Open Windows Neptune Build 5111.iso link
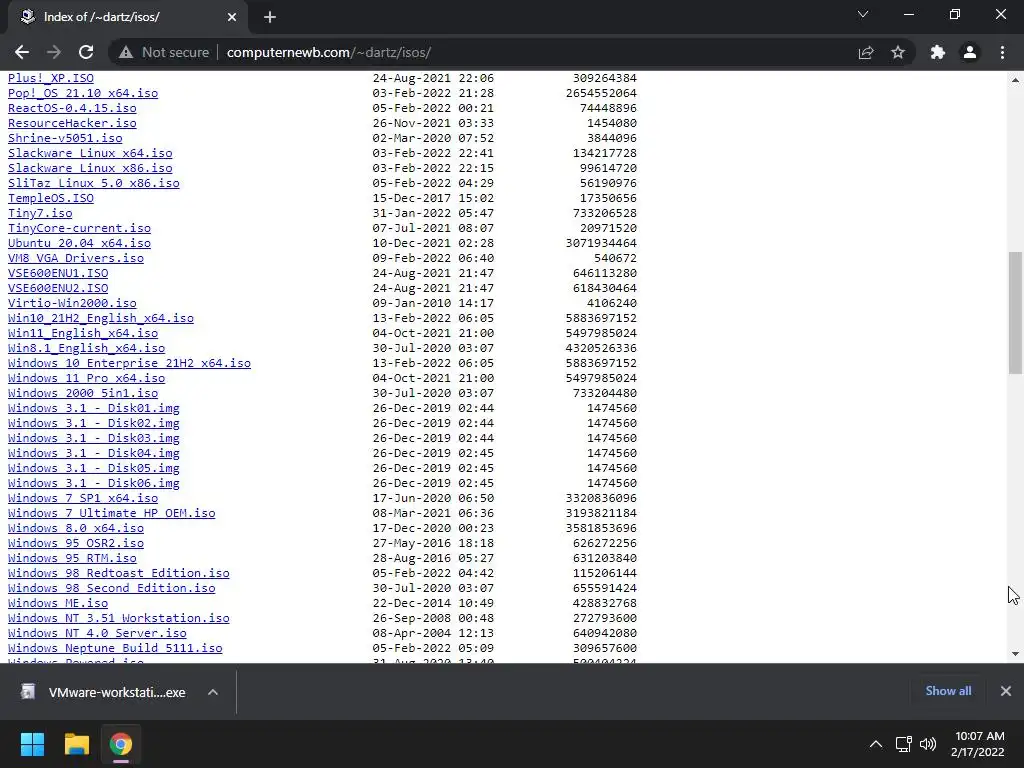This screenshot has height=768, width=1024. click(x=115, y=648)
